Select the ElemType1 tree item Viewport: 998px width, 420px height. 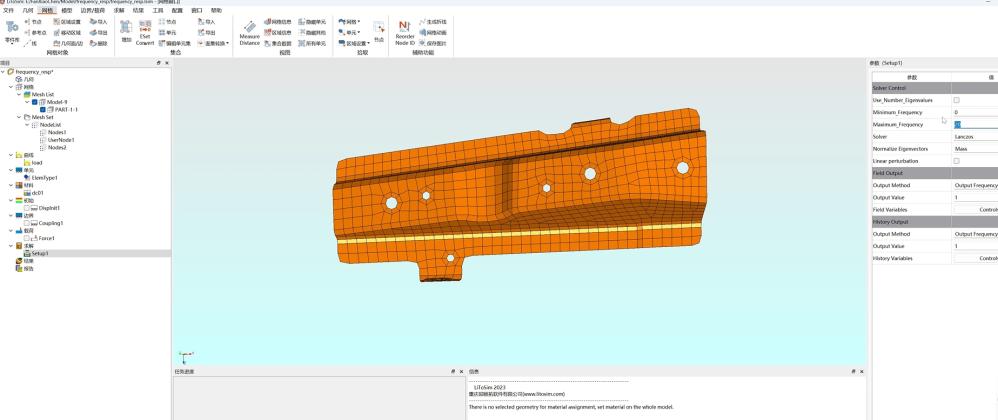click(x=45, y=178)
